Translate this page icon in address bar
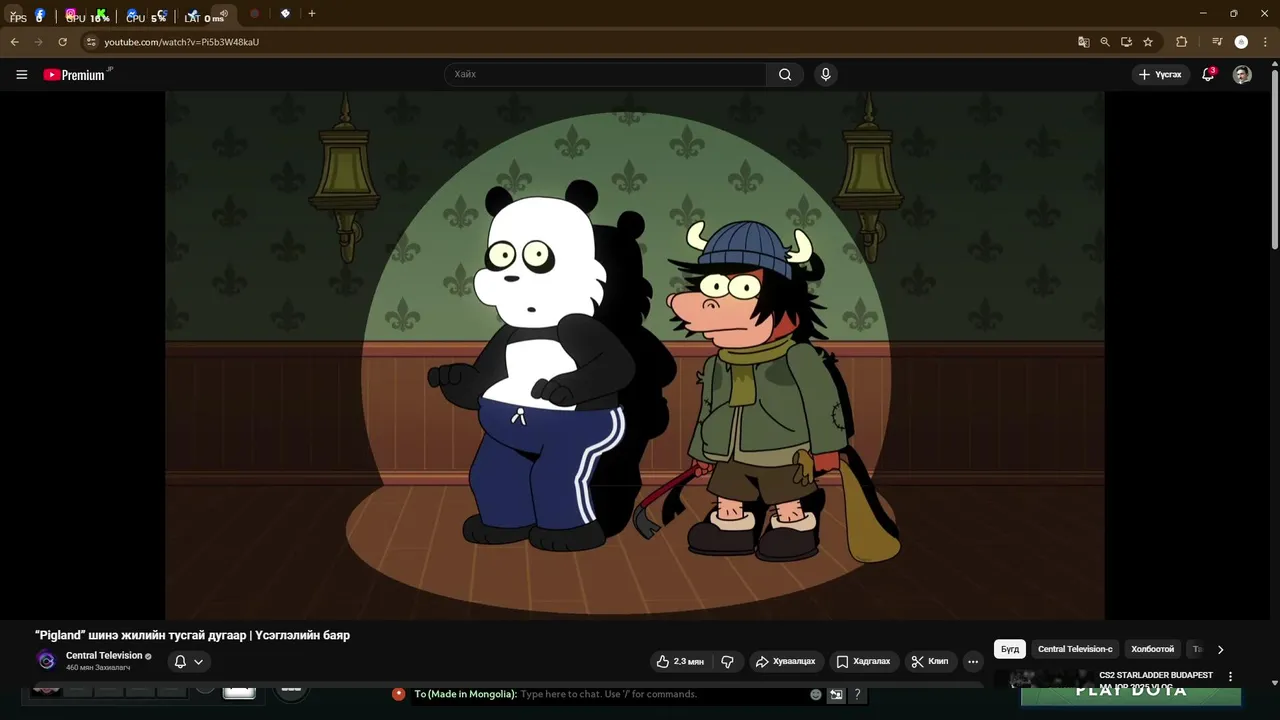Screen dimensions: 1280x720 pos(1083,42)
